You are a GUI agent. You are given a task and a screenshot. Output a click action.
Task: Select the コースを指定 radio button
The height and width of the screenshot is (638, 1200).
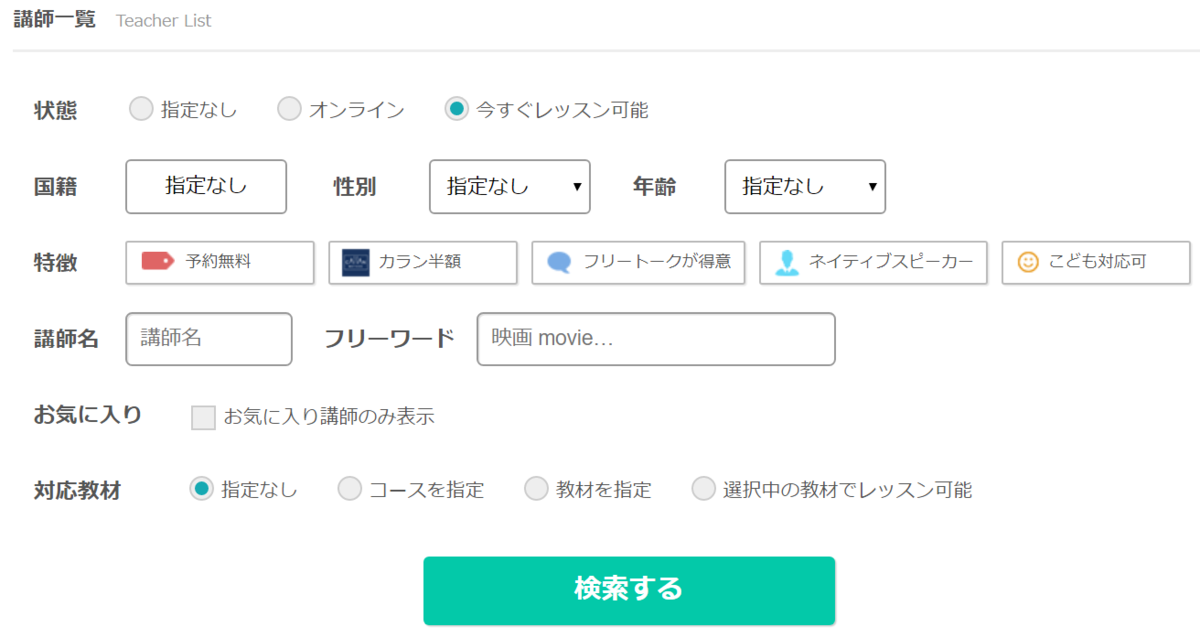(349, 489)
